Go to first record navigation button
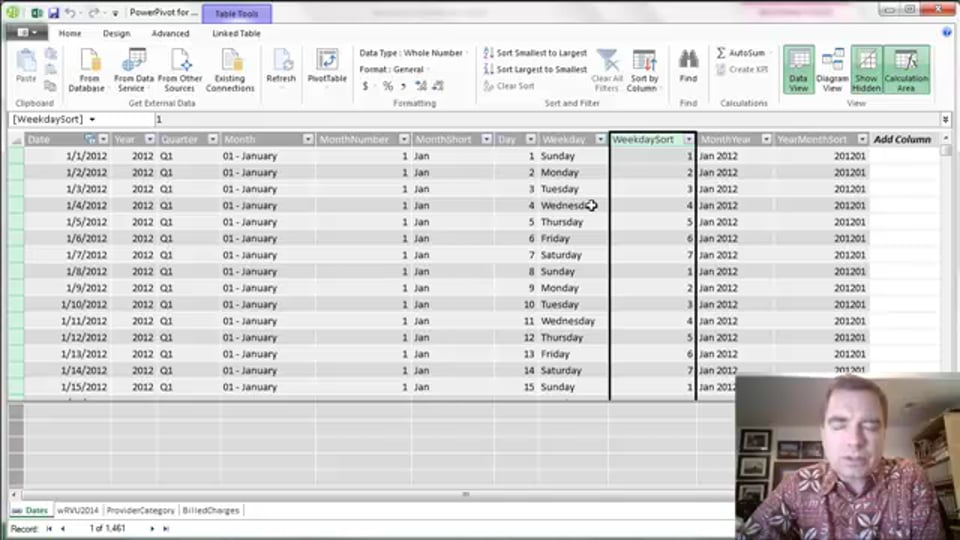This screenshot has height=540, width=960. [50, 528]
